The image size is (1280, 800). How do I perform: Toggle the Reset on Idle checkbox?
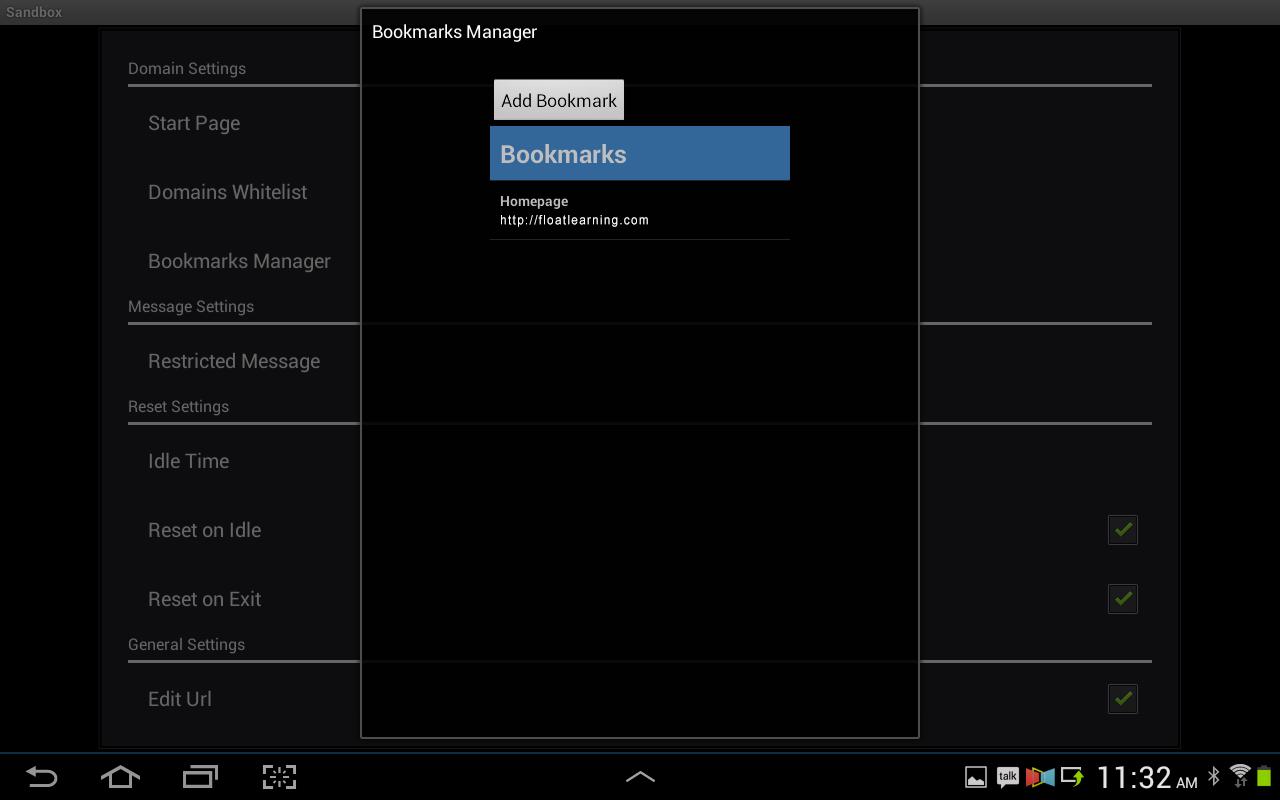click(x=1123, y=529)
